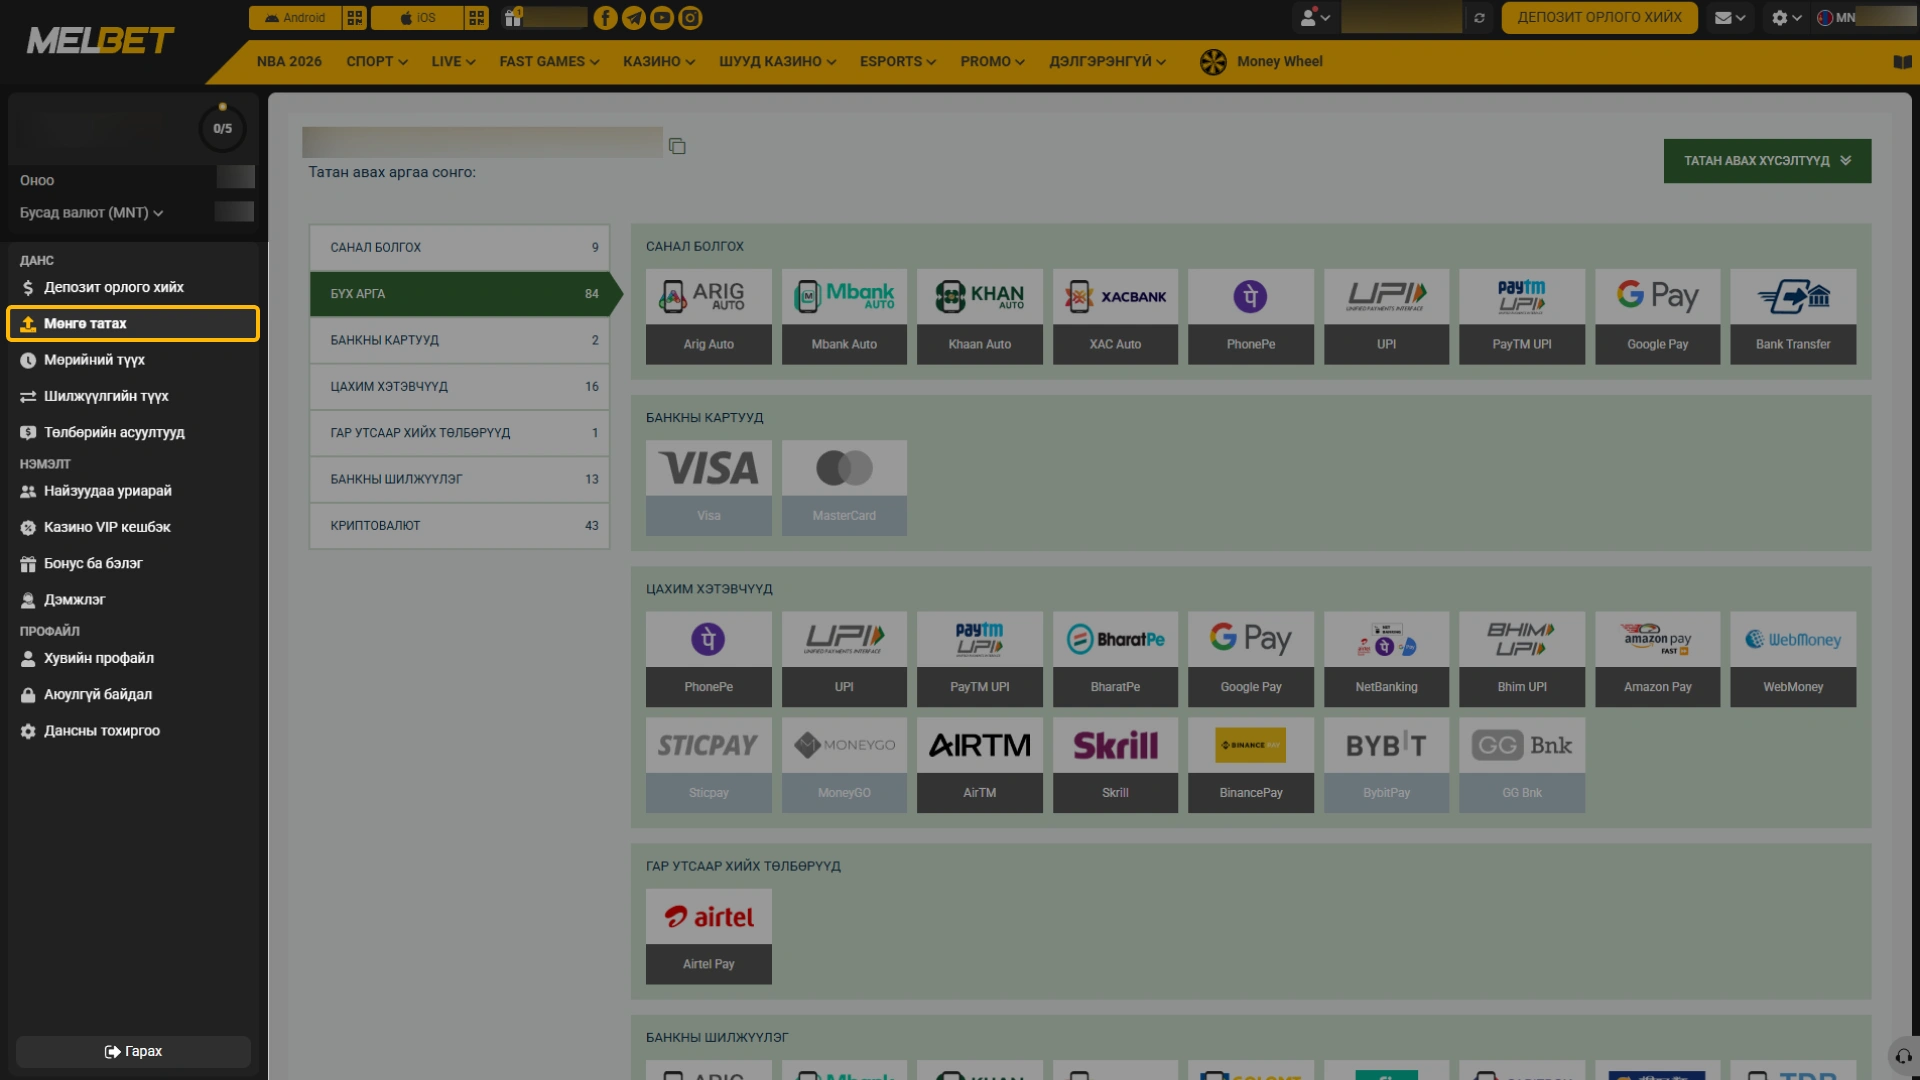Screen dimensions: 1920x1080
Task: Expand the PROMO menu dropdown
Action: 992,62
